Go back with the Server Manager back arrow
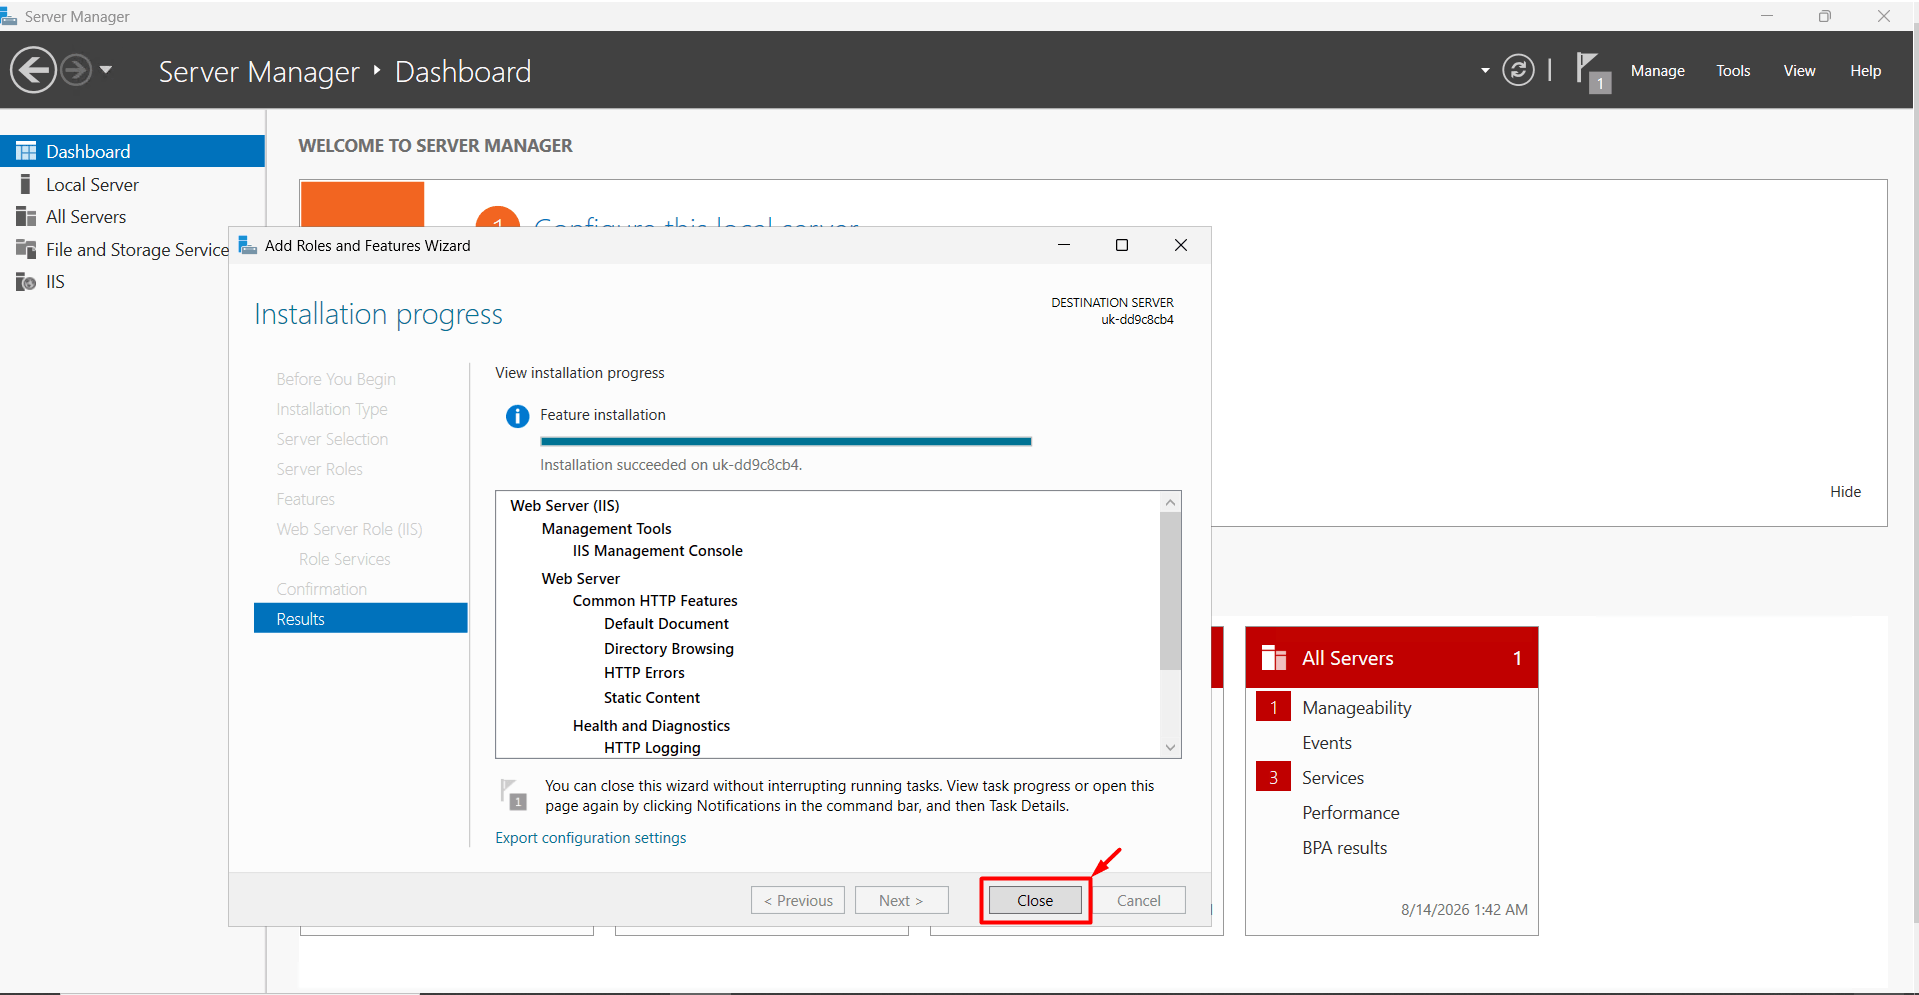 (x=33, y=70)
